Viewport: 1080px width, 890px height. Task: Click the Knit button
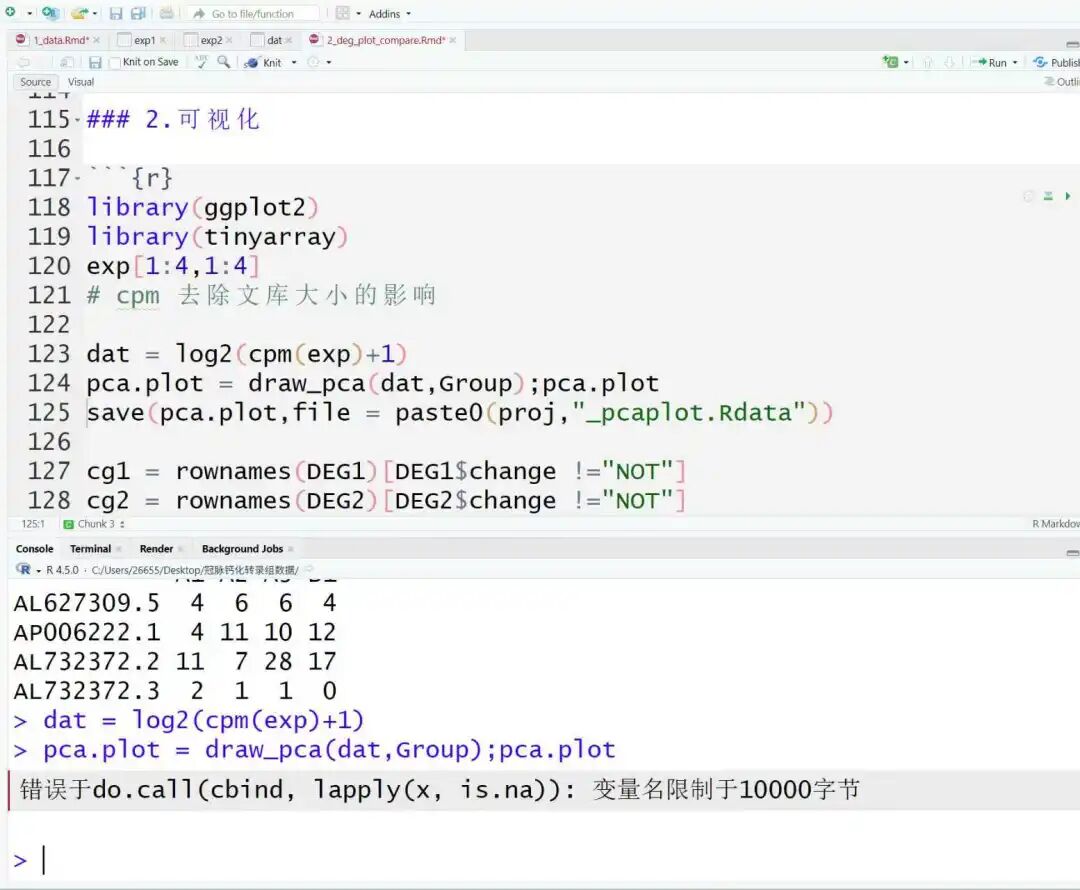pyautogui.click(x=263, y=63)
